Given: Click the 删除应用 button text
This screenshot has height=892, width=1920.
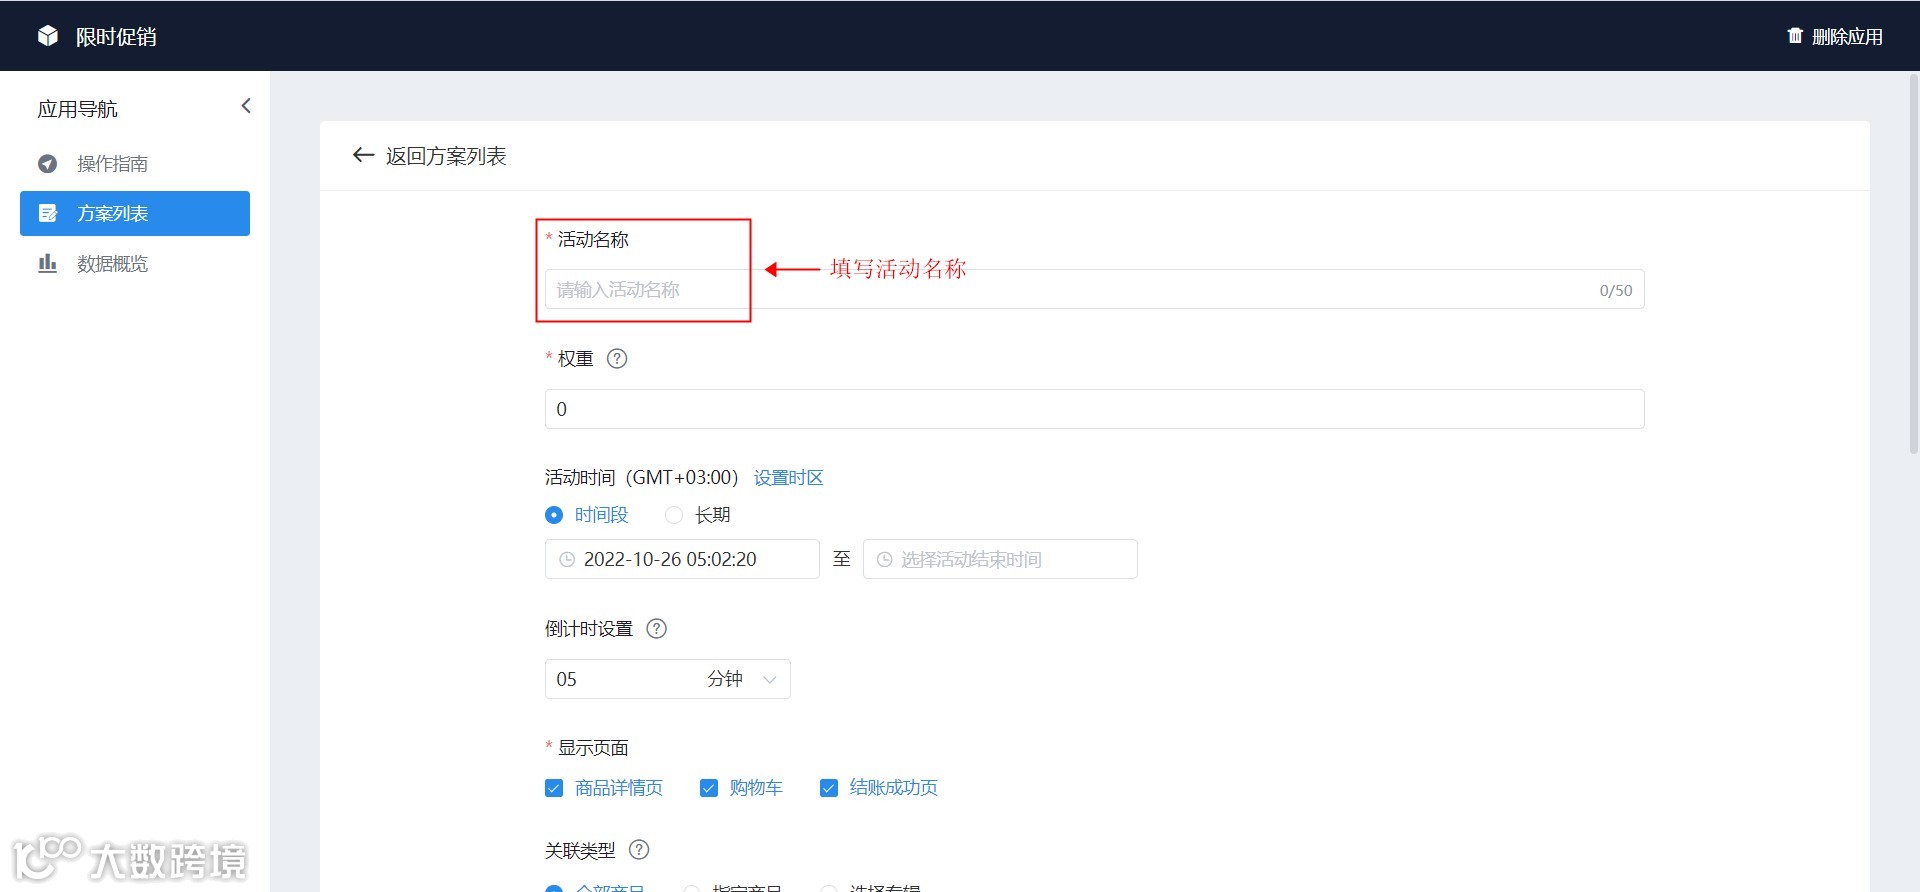Looking at the screenshot, I should coord(1847,36).
